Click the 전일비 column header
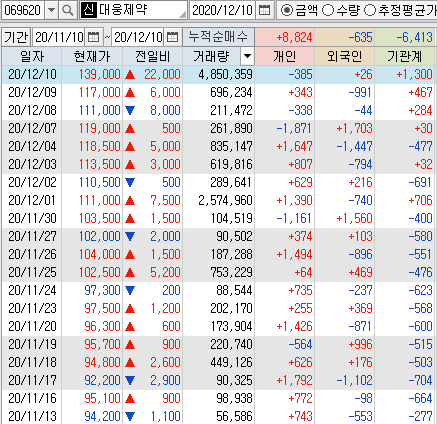Screen dimensions: 437x424 coord(153,56)
